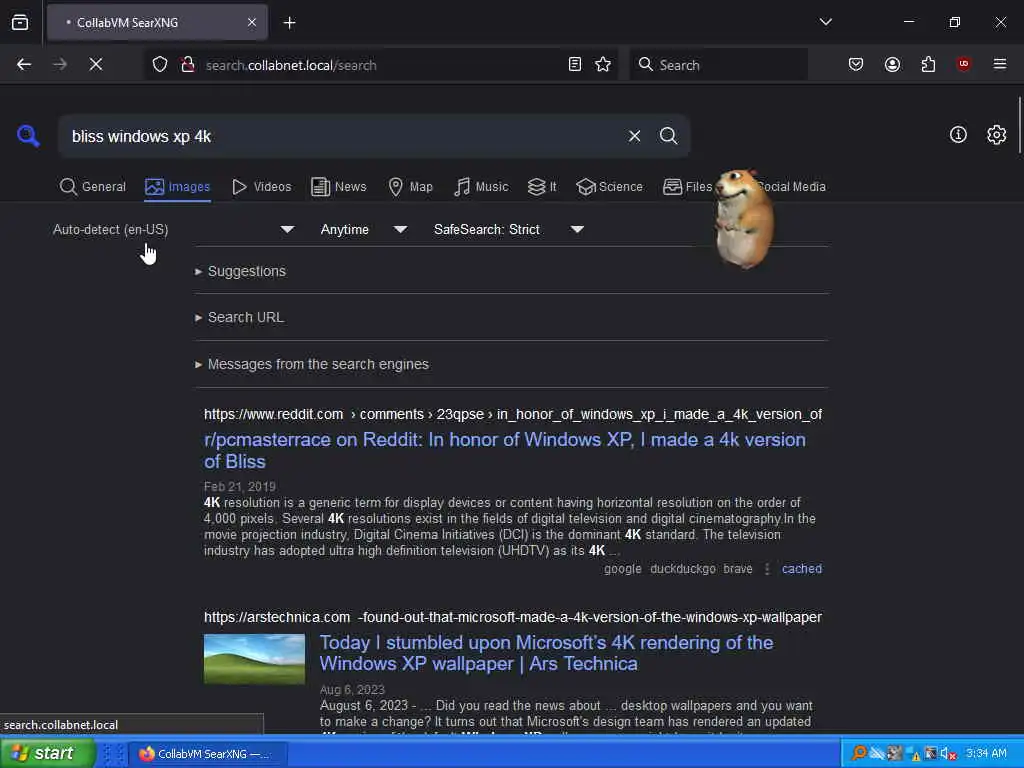Go back one page
Image resolution: width=1024 pixels, height=768 pixels.
(x=24, y=65)
